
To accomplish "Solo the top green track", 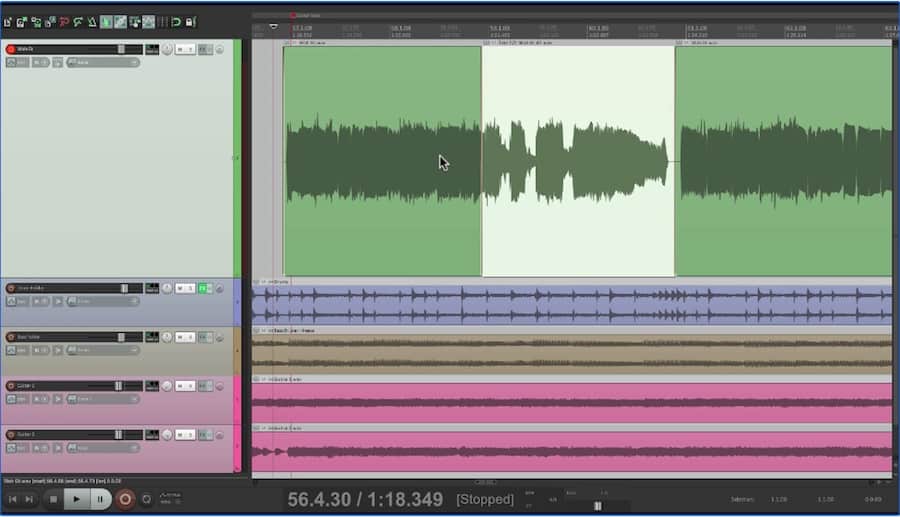I will (190, 49).
